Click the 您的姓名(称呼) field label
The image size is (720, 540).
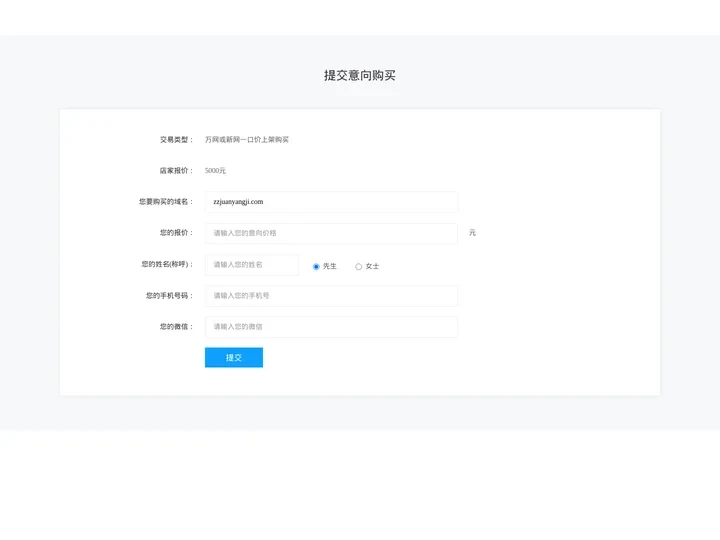(167, 264)
